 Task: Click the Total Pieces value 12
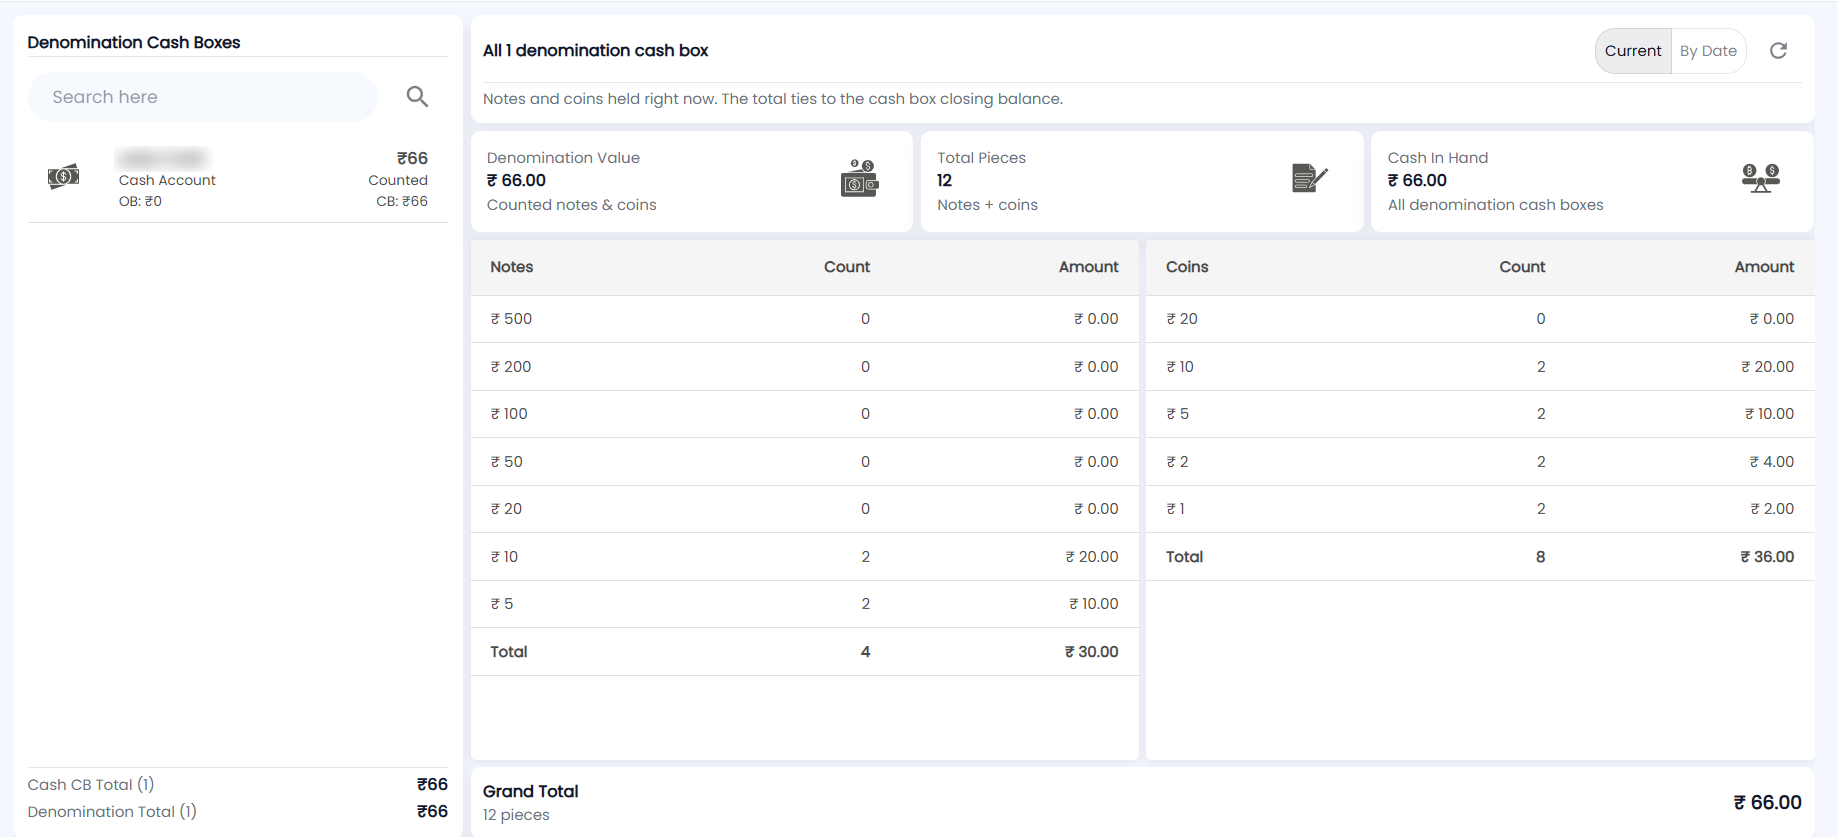[945, 181]
